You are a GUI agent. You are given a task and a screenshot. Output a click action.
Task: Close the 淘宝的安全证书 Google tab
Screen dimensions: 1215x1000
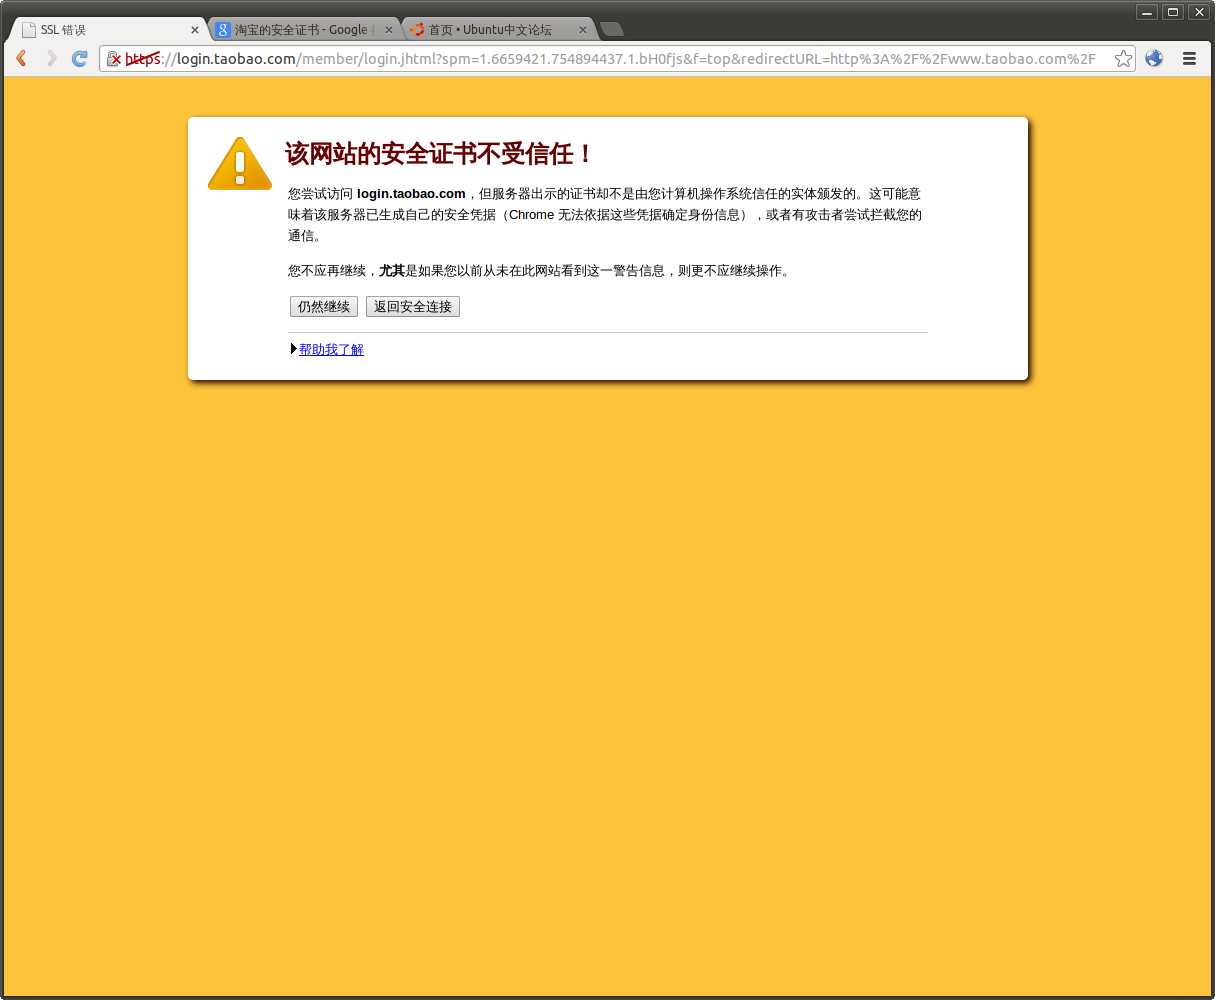pos(389,30)
